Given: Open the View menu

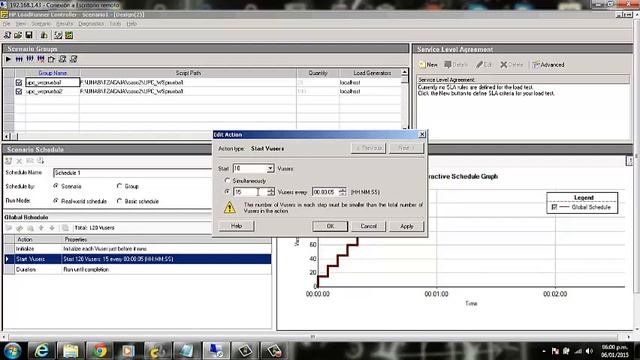Looking at the screenshot, I should pos(20,24).
